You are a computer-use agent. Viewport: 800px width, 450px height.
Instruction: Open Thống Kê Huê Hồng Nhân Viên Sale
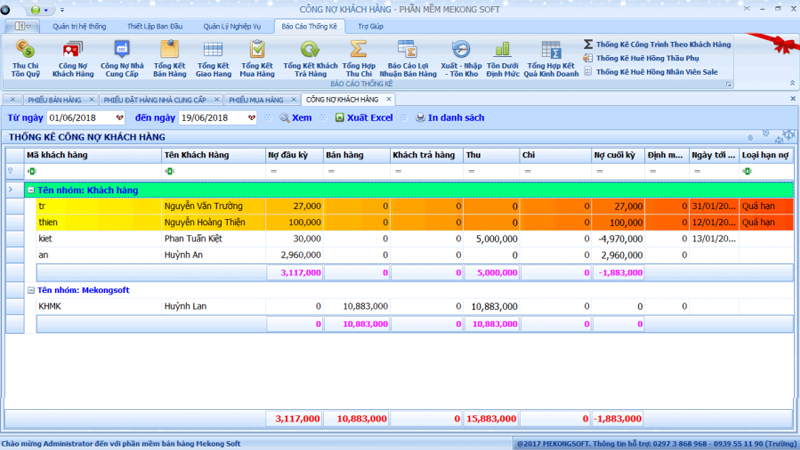pos(651,72)
